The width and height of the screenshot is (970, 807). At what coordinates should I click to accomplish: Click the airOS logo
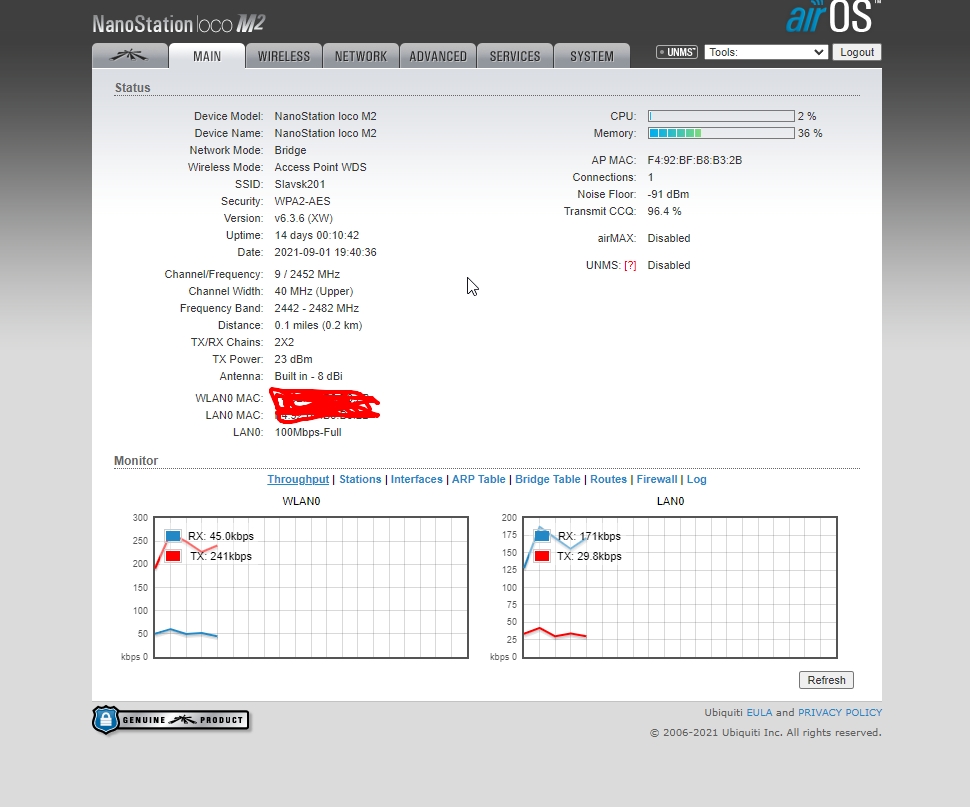(x=833, y=17)
